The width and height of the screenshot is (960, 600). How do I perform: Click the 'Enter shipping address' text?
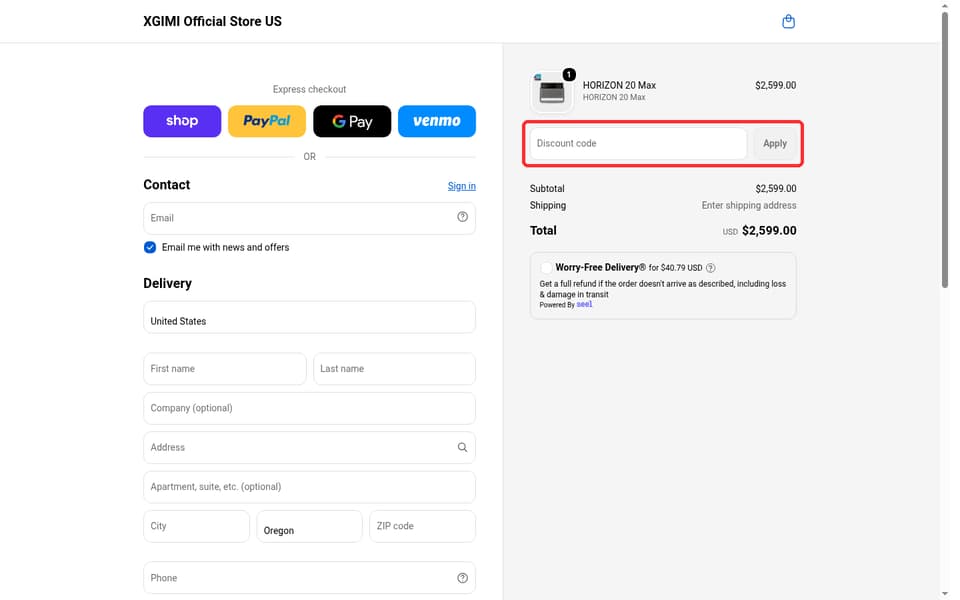click(x=749, y=206)
